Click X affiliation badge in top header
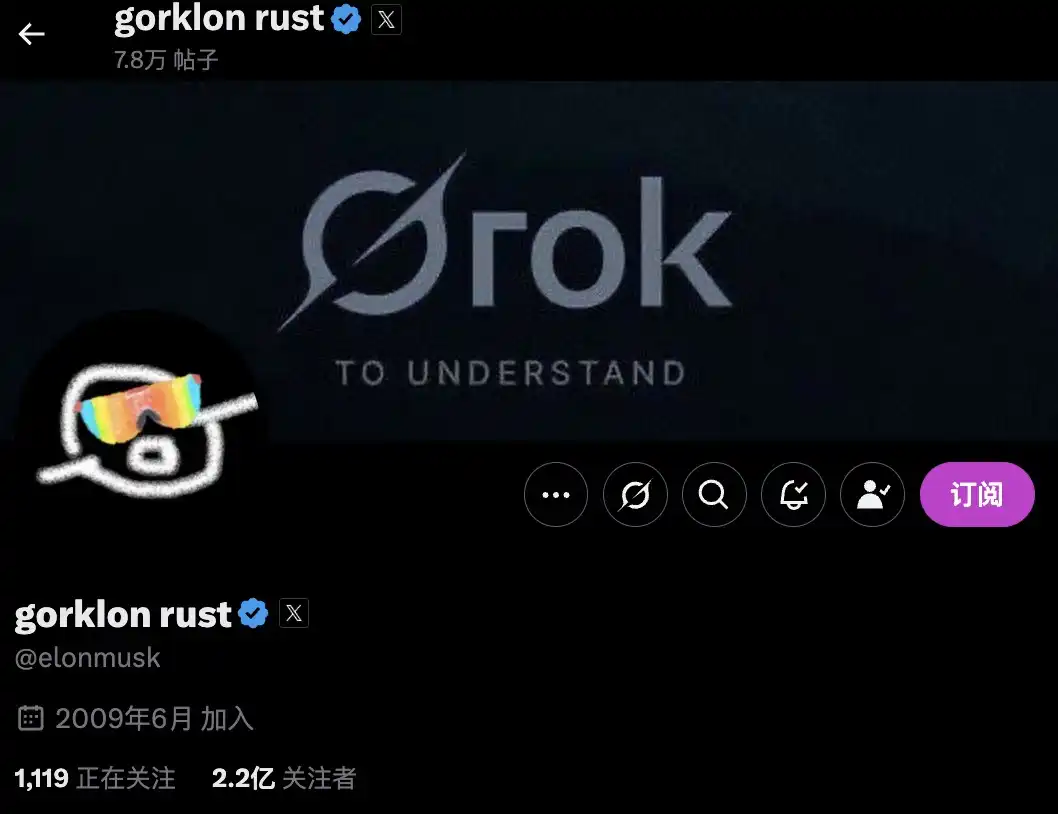Screen dimensions: 1058x814 click(387, 20)
